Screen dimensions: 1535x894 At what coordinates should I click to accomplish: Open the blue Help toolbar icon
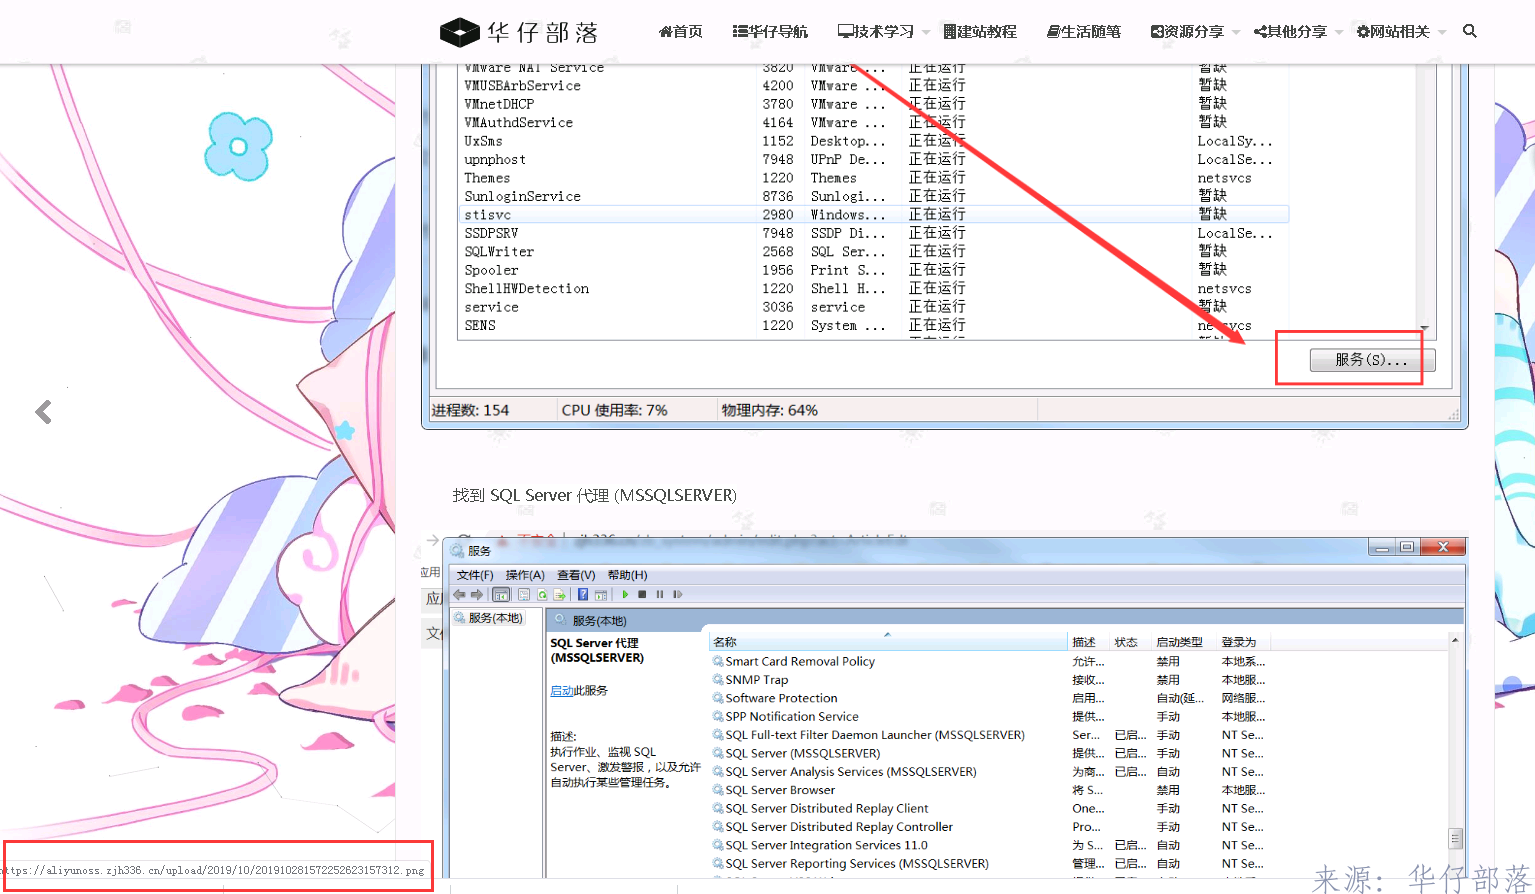(x=583, y=594)
